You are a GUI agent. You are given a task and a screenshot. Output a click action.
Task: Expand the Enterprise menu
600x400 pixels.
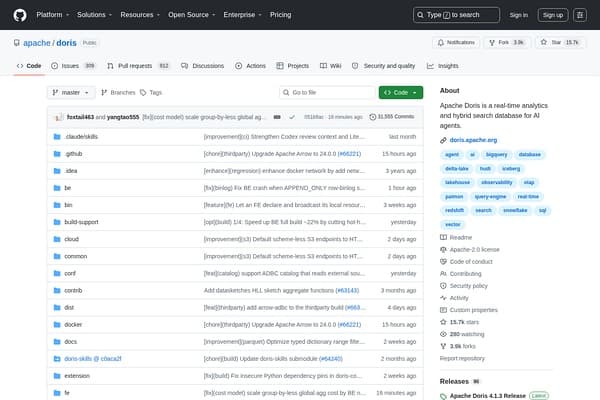243,15
